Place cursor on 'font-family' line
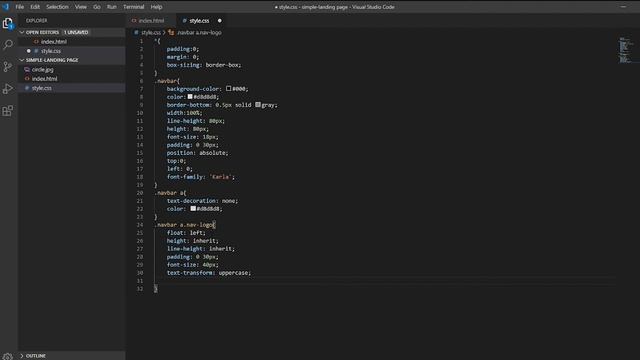Viewport: 640px width, 360px height. [201, 177]
